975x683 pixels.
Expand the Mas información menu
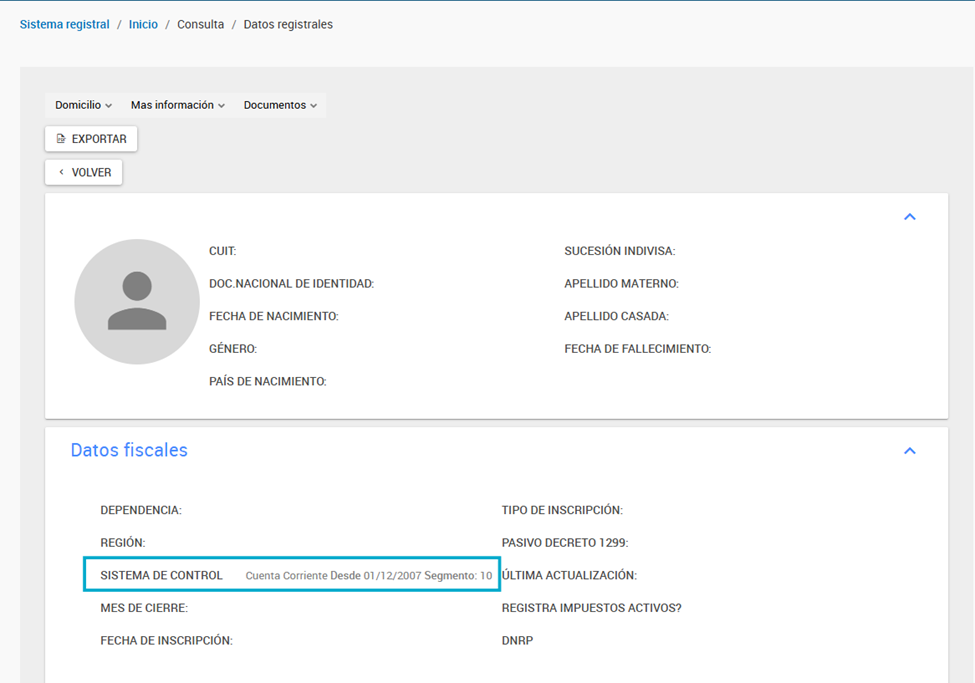pyautogui.click(x=177, y=105)
